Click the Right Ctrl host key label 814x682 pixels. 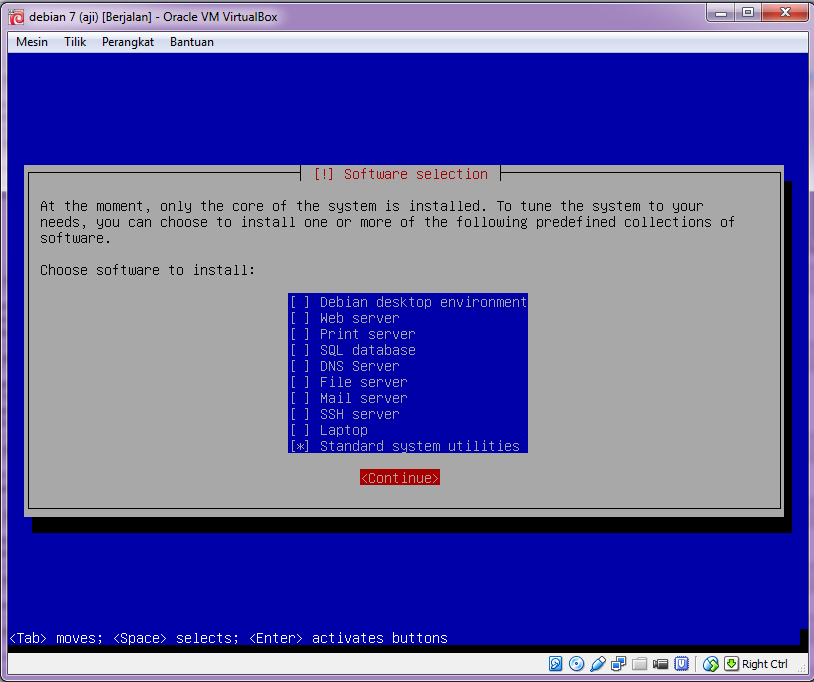(764, 664)
